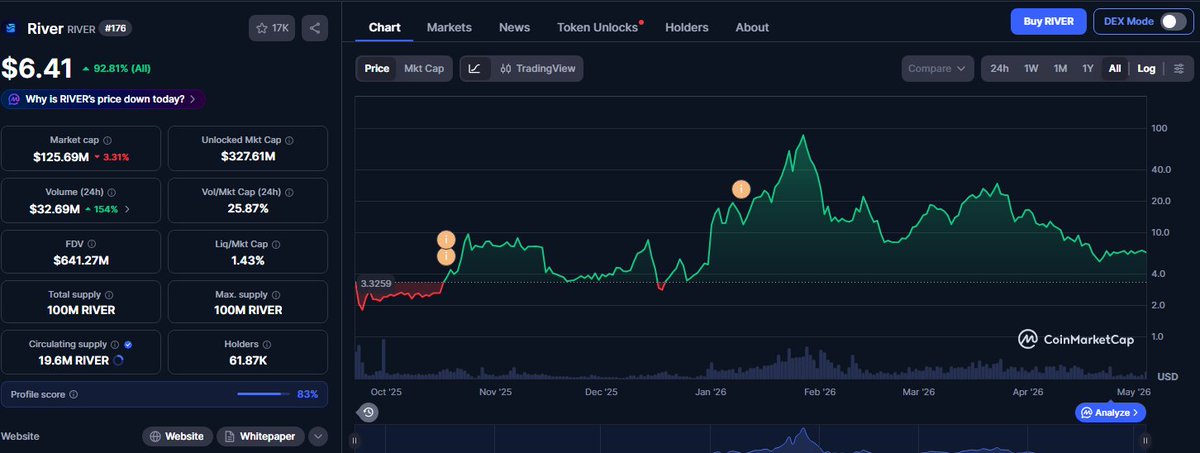
Task: Click the Buy RIVER button
Action: tap(1048, 21)
